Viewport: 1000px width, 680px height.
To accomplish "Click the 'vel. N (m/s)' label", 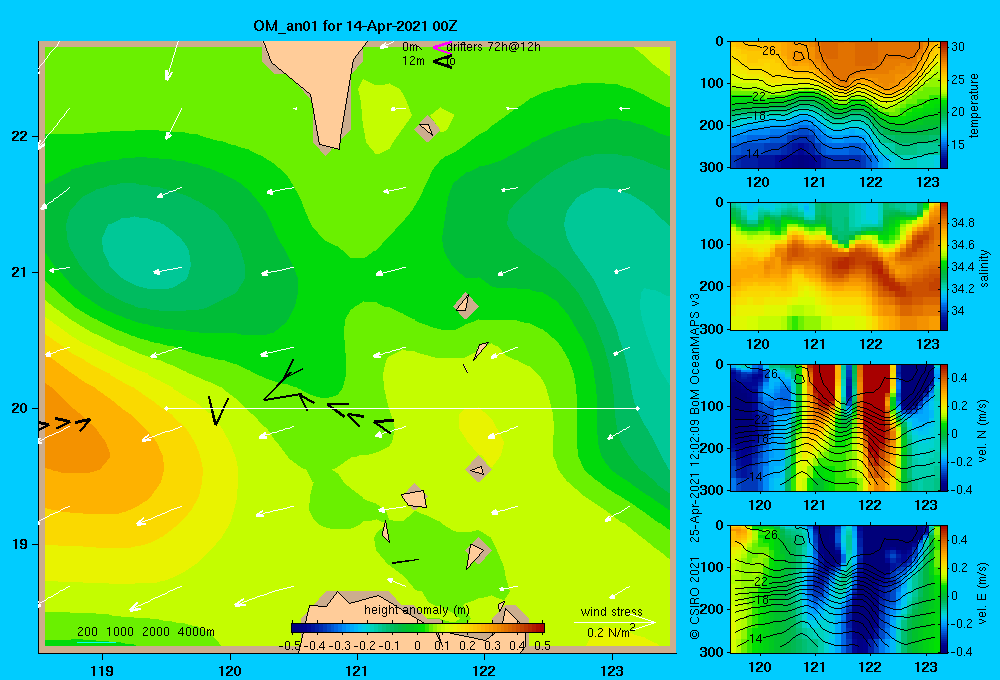I will pos(982,431).
